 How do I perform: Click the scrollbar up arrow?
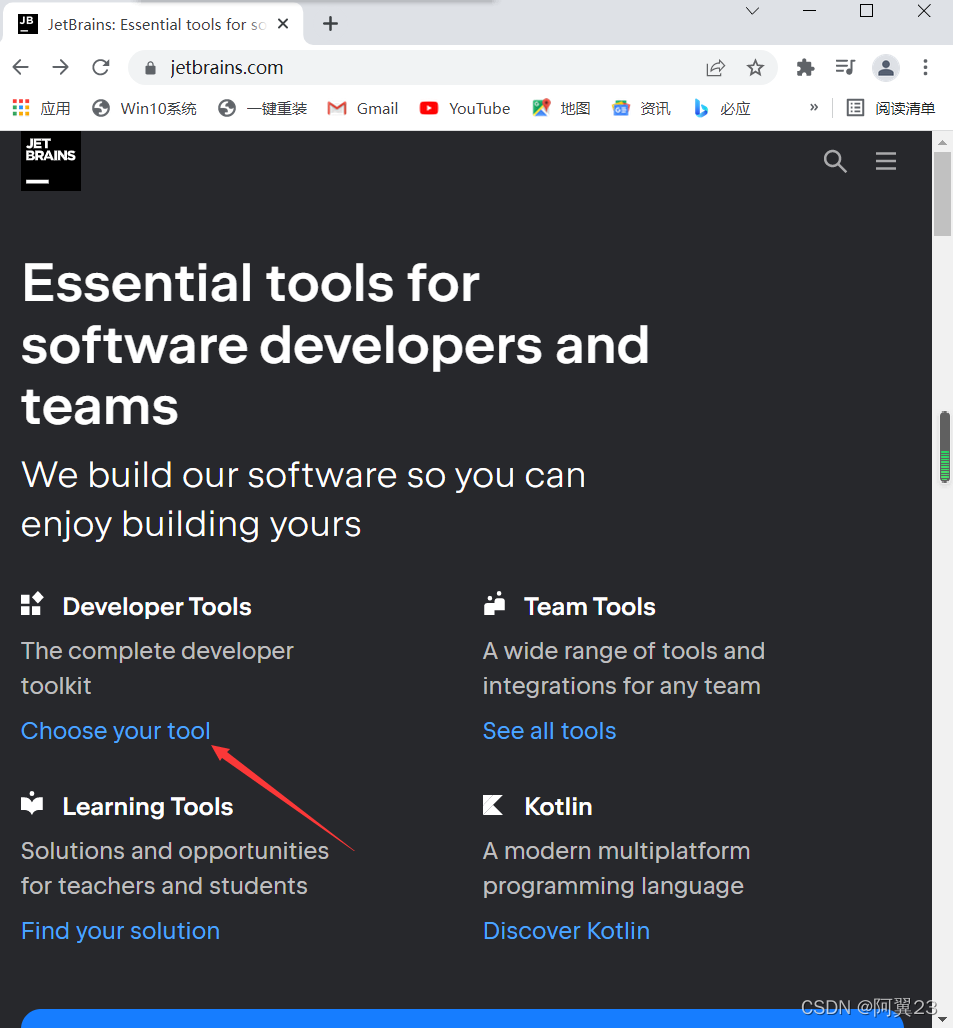pyautogui.click(x=943, y=142)
